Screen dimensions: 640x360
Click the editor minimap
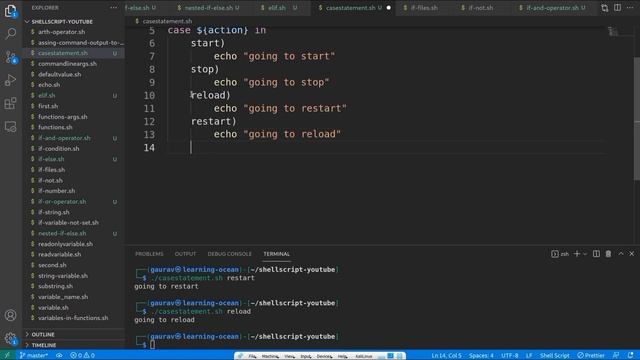(x=613, y=31)
